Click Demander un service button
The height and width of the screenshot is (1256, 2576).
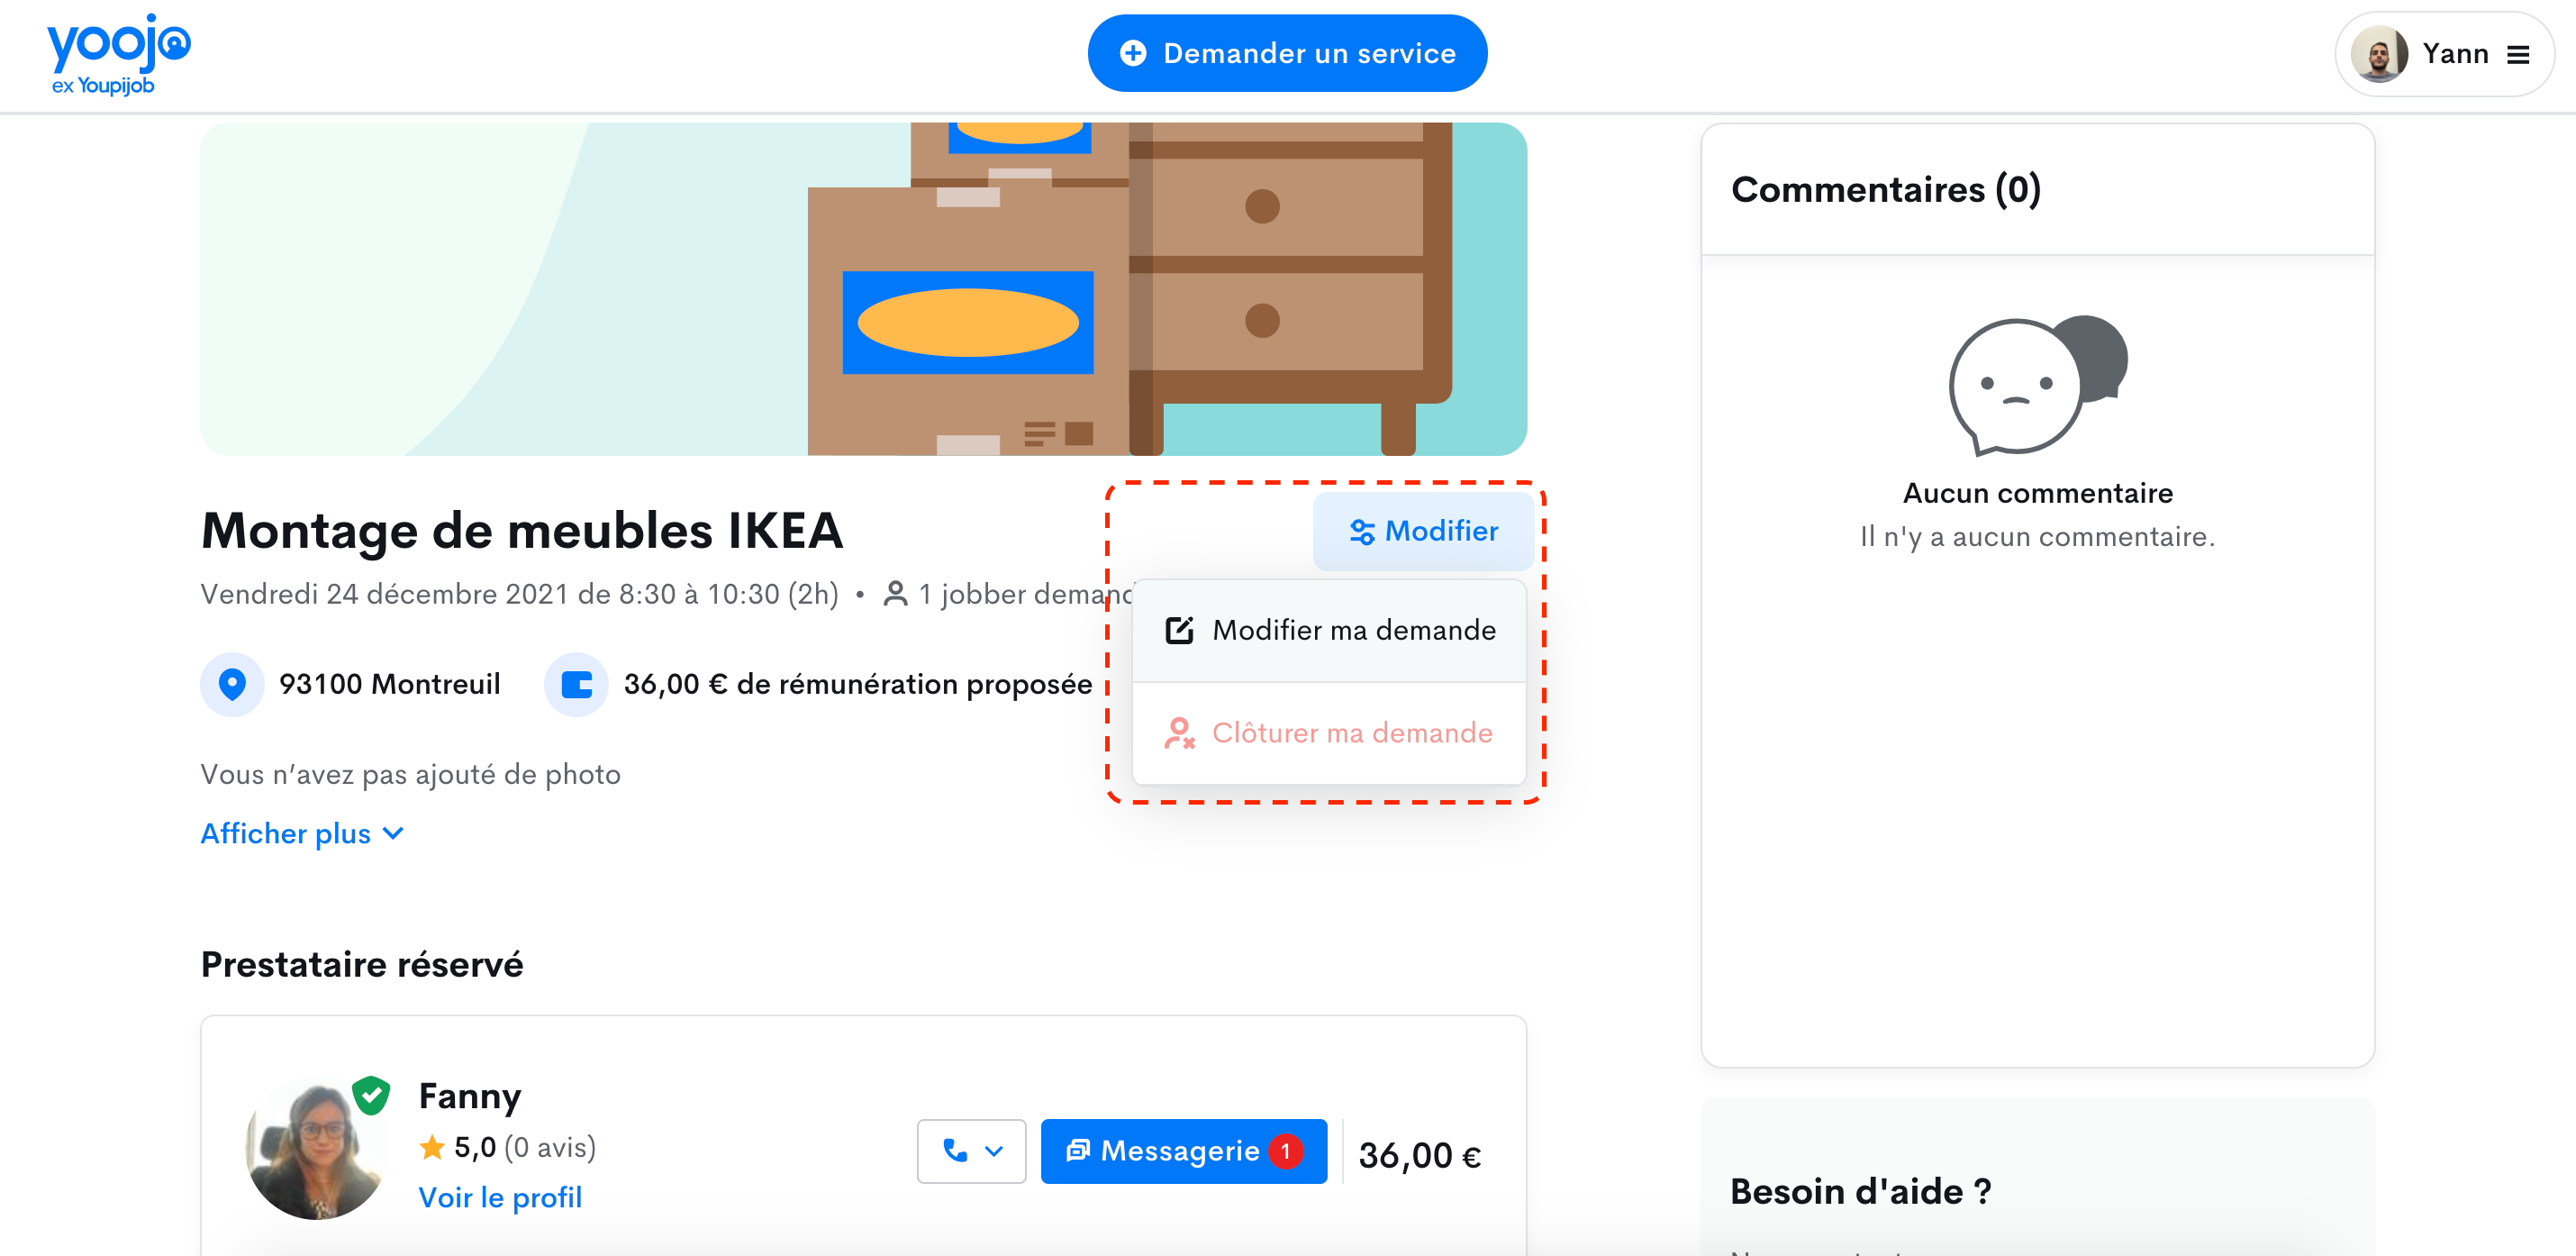(x=1286, y=53)
